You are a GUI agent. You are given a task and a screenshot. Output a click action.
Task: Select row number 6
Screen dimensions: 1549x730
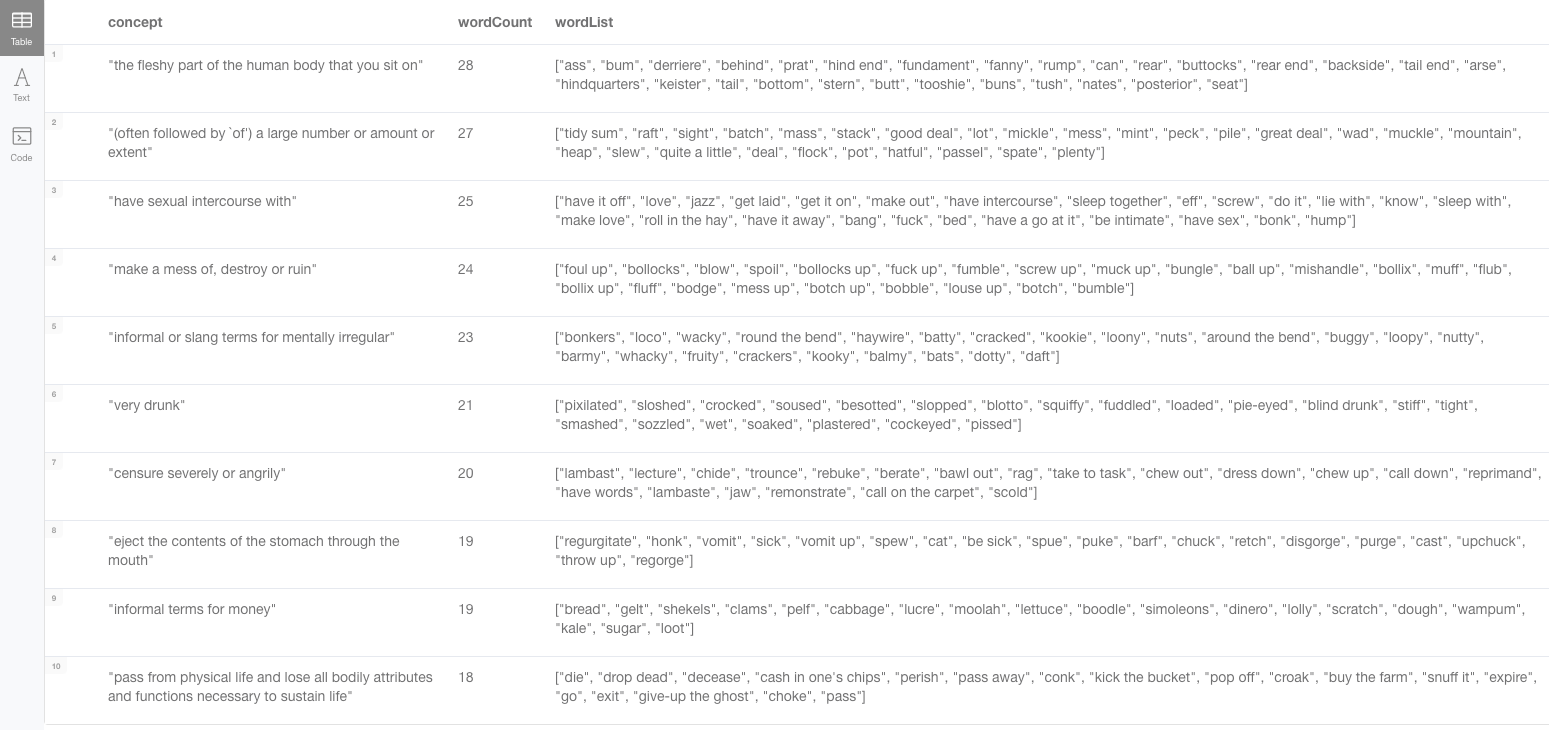tap(54, 394)
